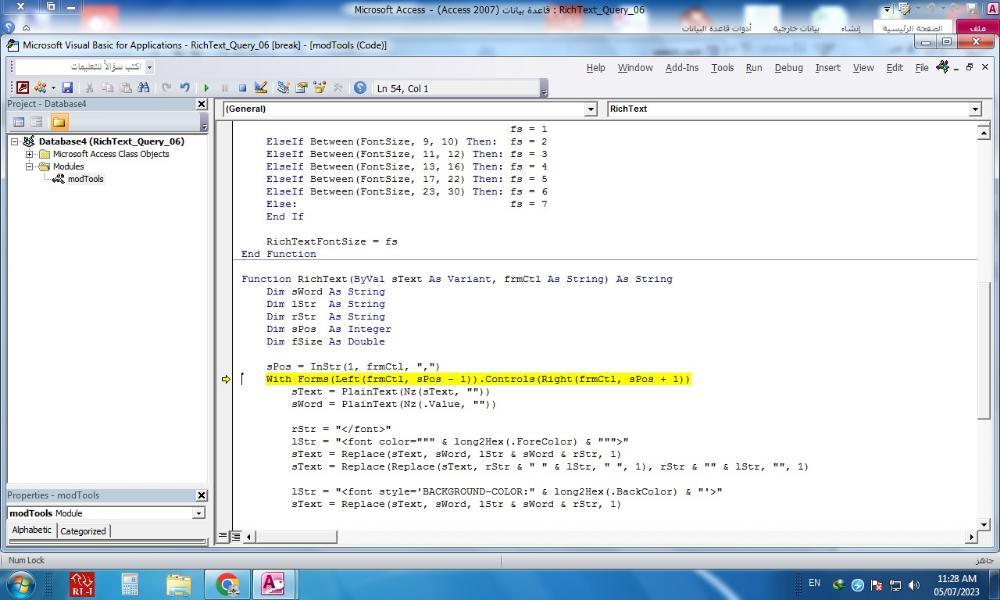
Task: Click the taskbar clock showing 11:28 AM
Action: pos(956,585)
